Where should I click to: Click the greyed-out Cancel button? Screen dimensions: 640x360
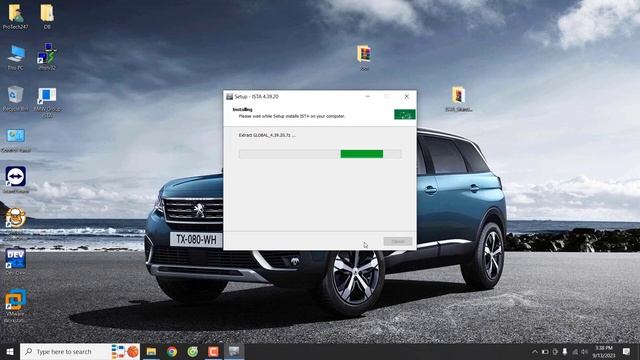[398, 242]
